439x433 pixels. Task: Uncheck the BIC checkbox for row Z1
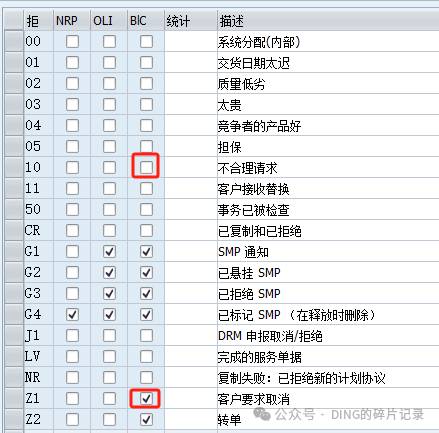click(x=146, y=398)
